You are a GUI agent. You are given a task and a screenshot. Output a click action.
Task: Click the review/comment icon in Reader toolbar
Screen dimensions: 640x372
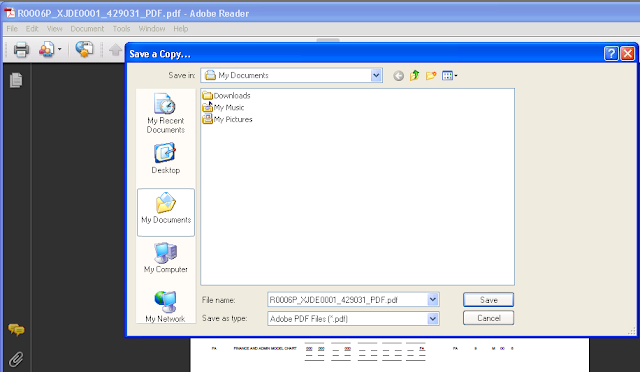84,49
